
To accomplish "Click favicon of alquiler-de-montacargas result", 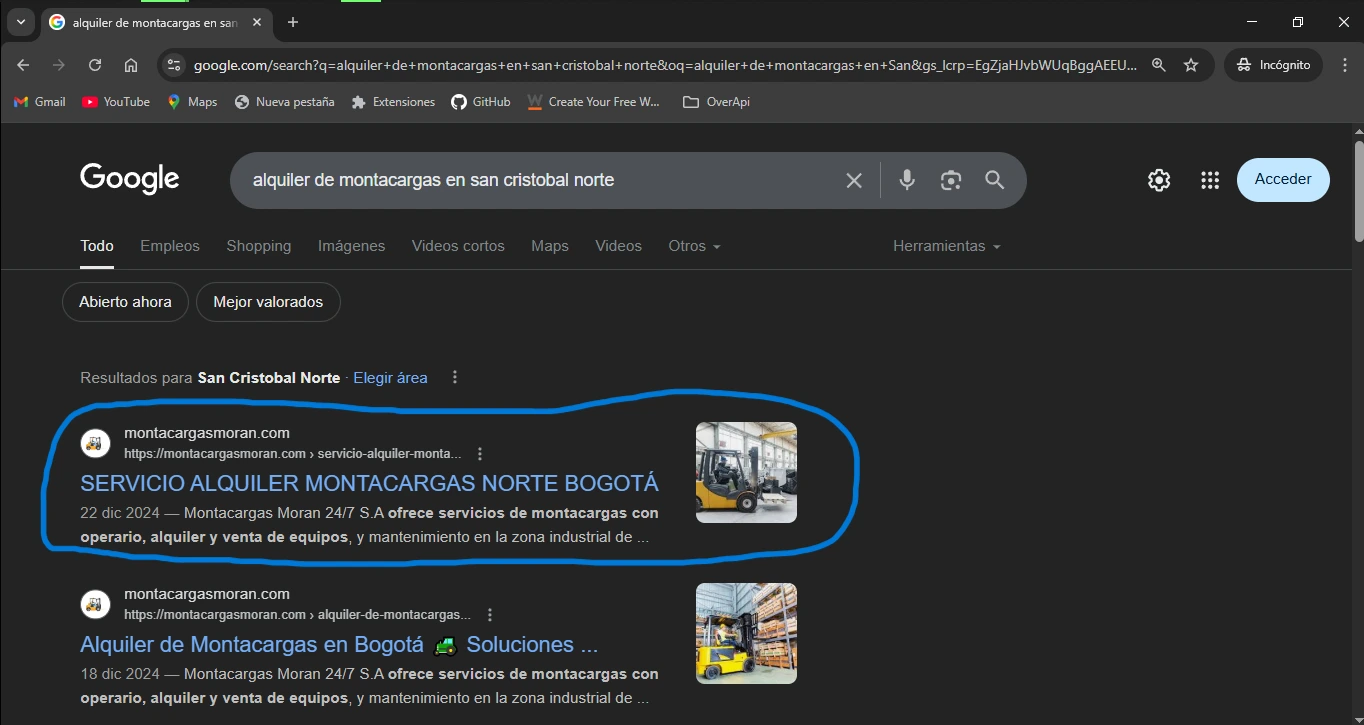I will pos(95,604).
